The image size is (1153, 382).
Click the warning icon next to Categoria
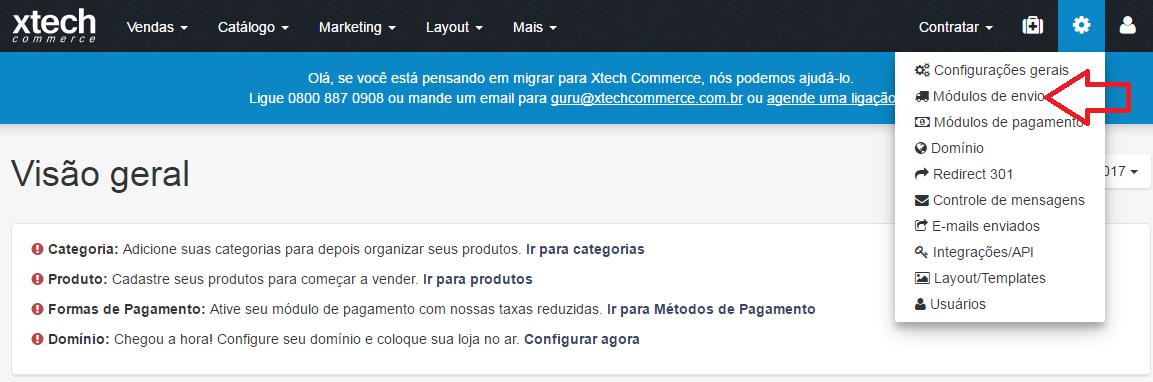(x=38, y=249)
